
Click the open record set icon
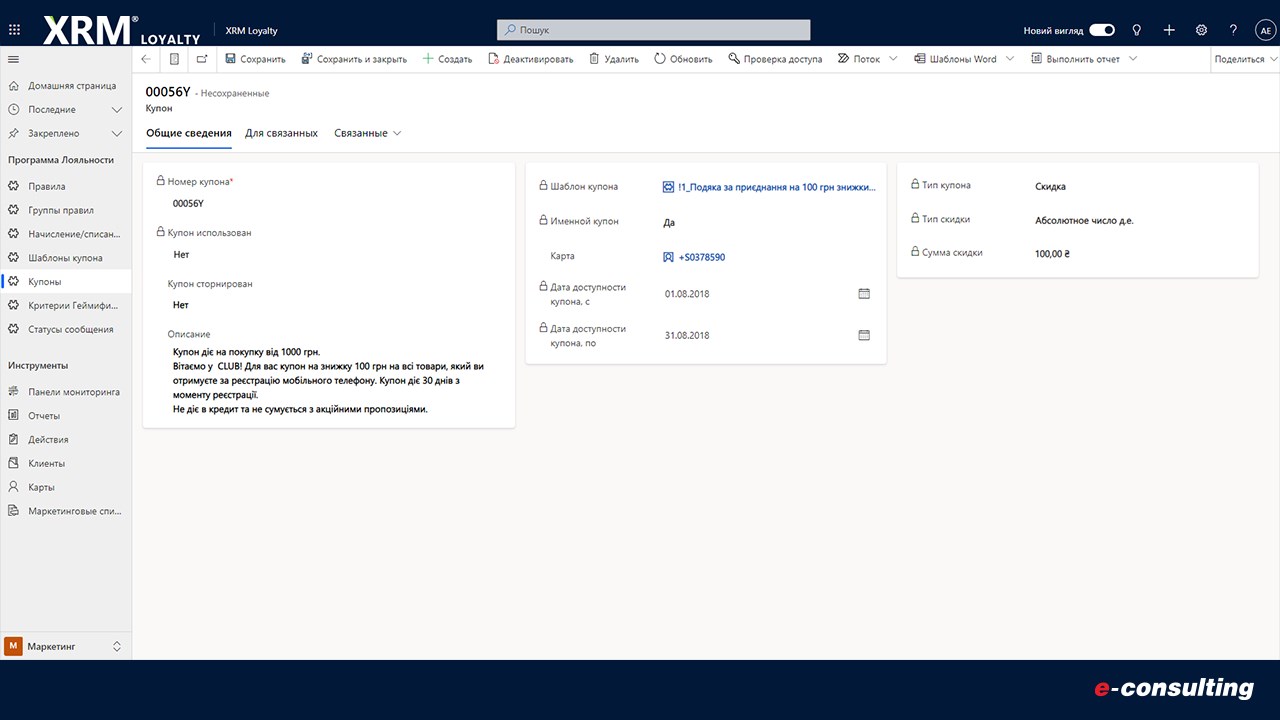point(174,59)
